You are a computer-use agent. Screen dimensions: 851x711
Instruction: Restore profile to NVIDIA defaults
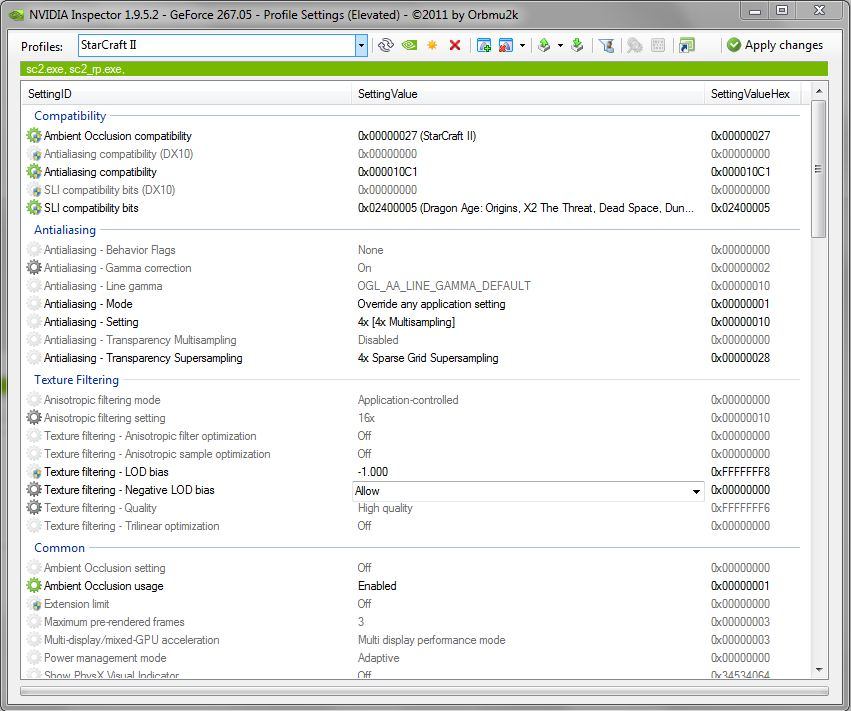[409, 45]
